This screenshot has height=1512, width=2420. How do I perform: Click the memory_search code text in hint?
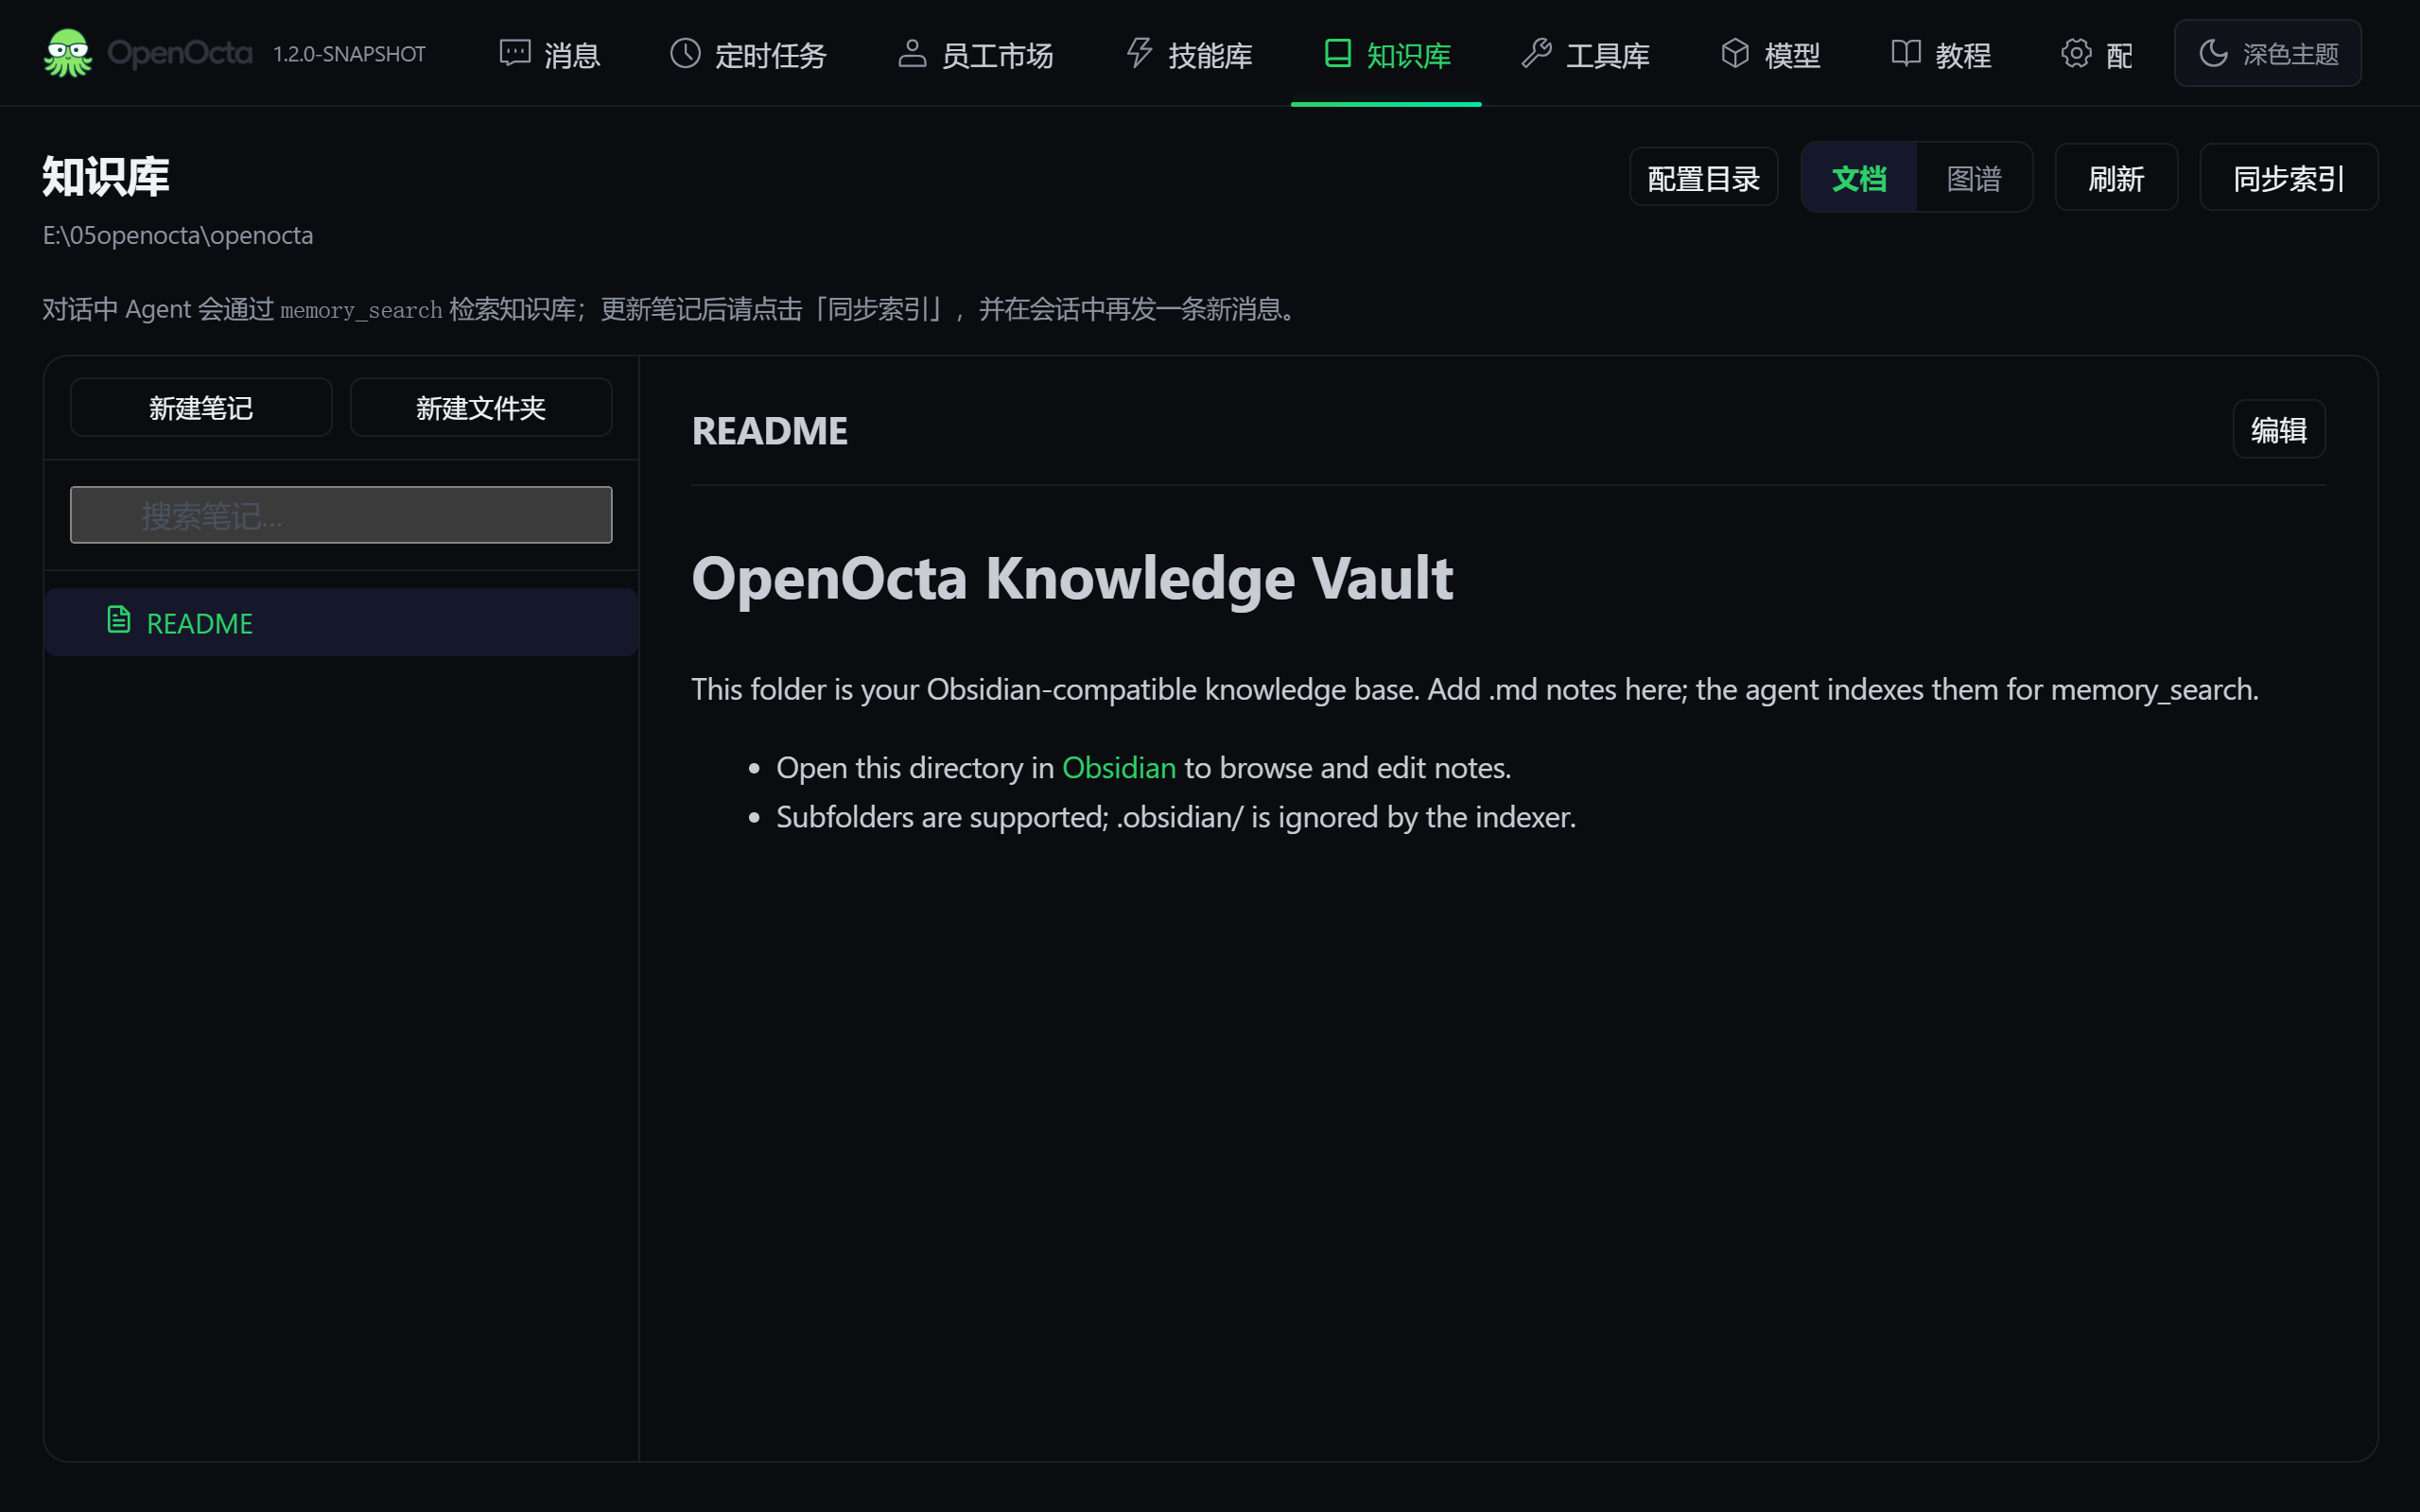(x=361, y=310)
